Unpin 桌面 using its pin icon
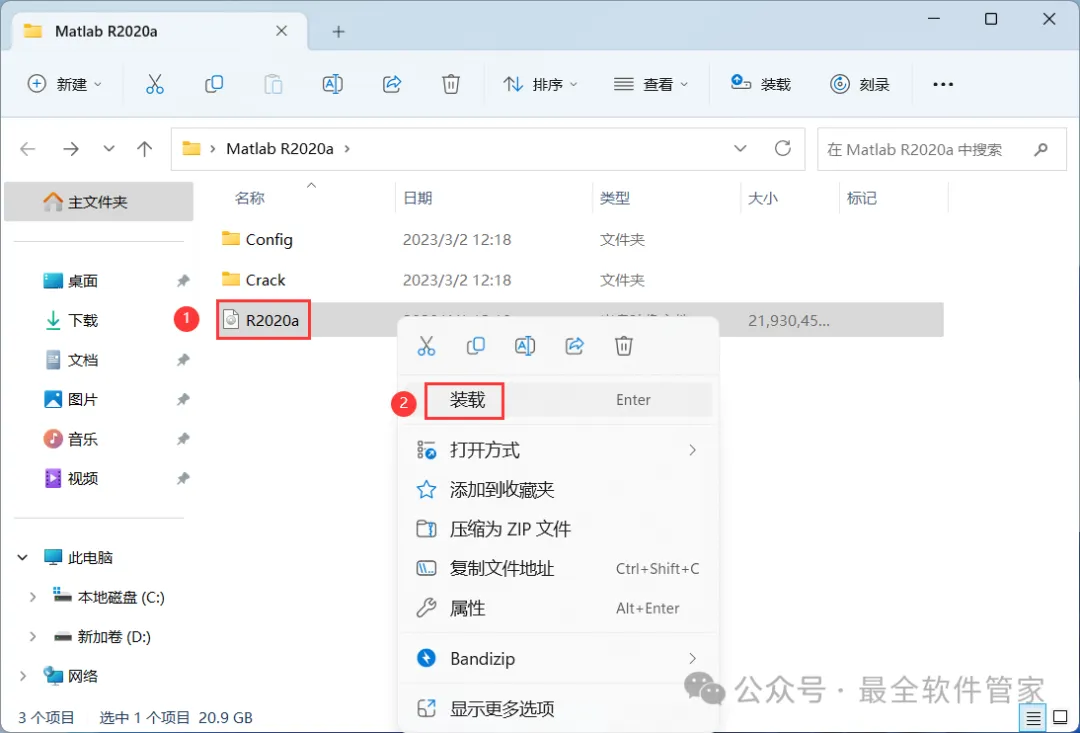The width and height of the screenshot is (1080, 733). click(183, 281)
